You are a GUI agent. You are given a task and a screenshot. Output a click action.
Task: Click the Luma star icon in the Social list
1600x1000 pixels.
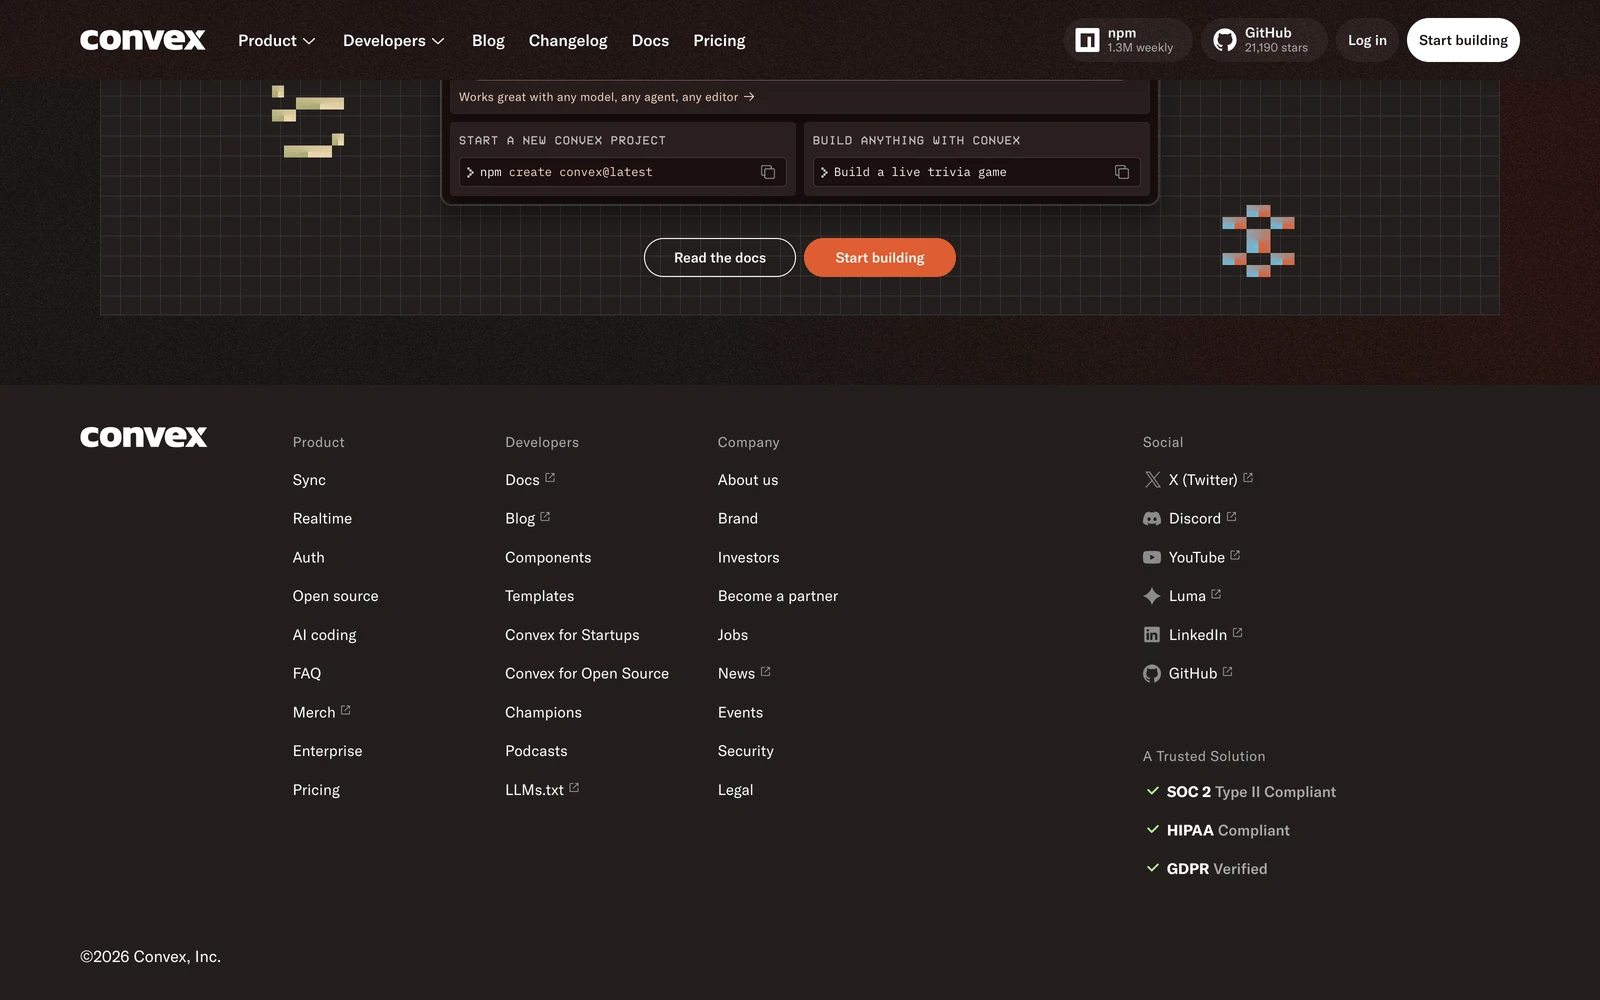coord(1152,596)
